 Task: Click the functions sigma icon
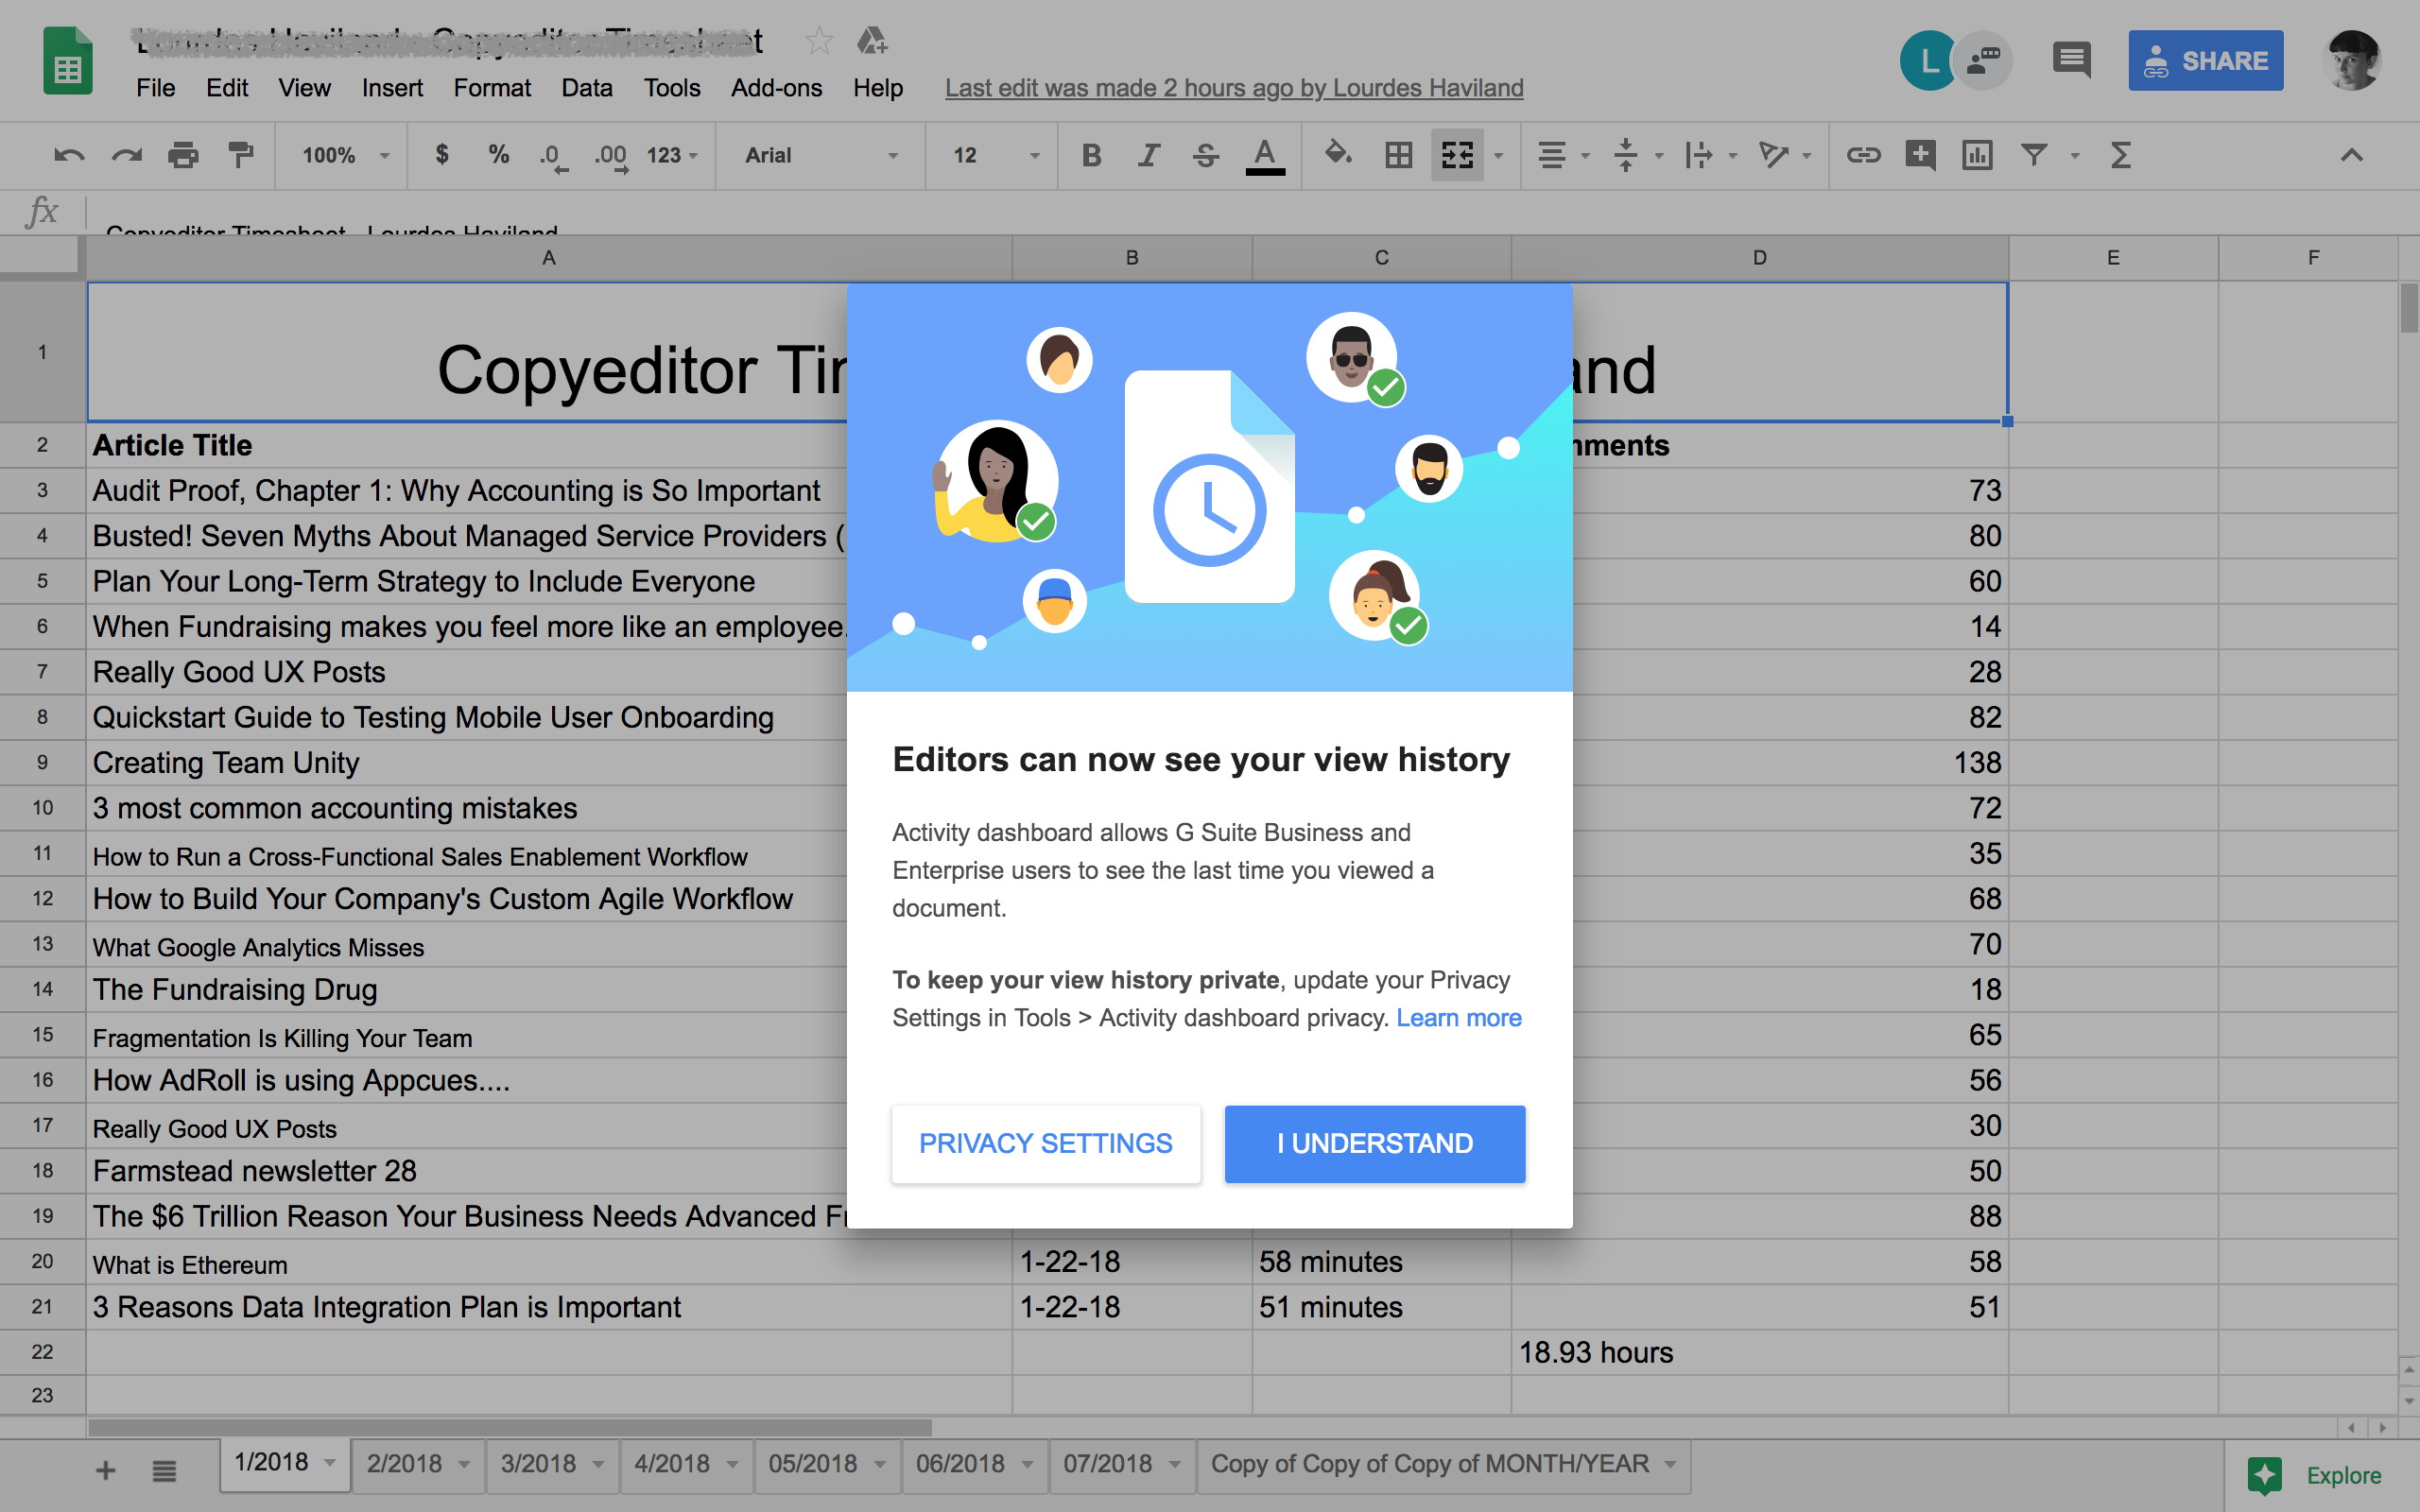click(x=2120, y=155)
